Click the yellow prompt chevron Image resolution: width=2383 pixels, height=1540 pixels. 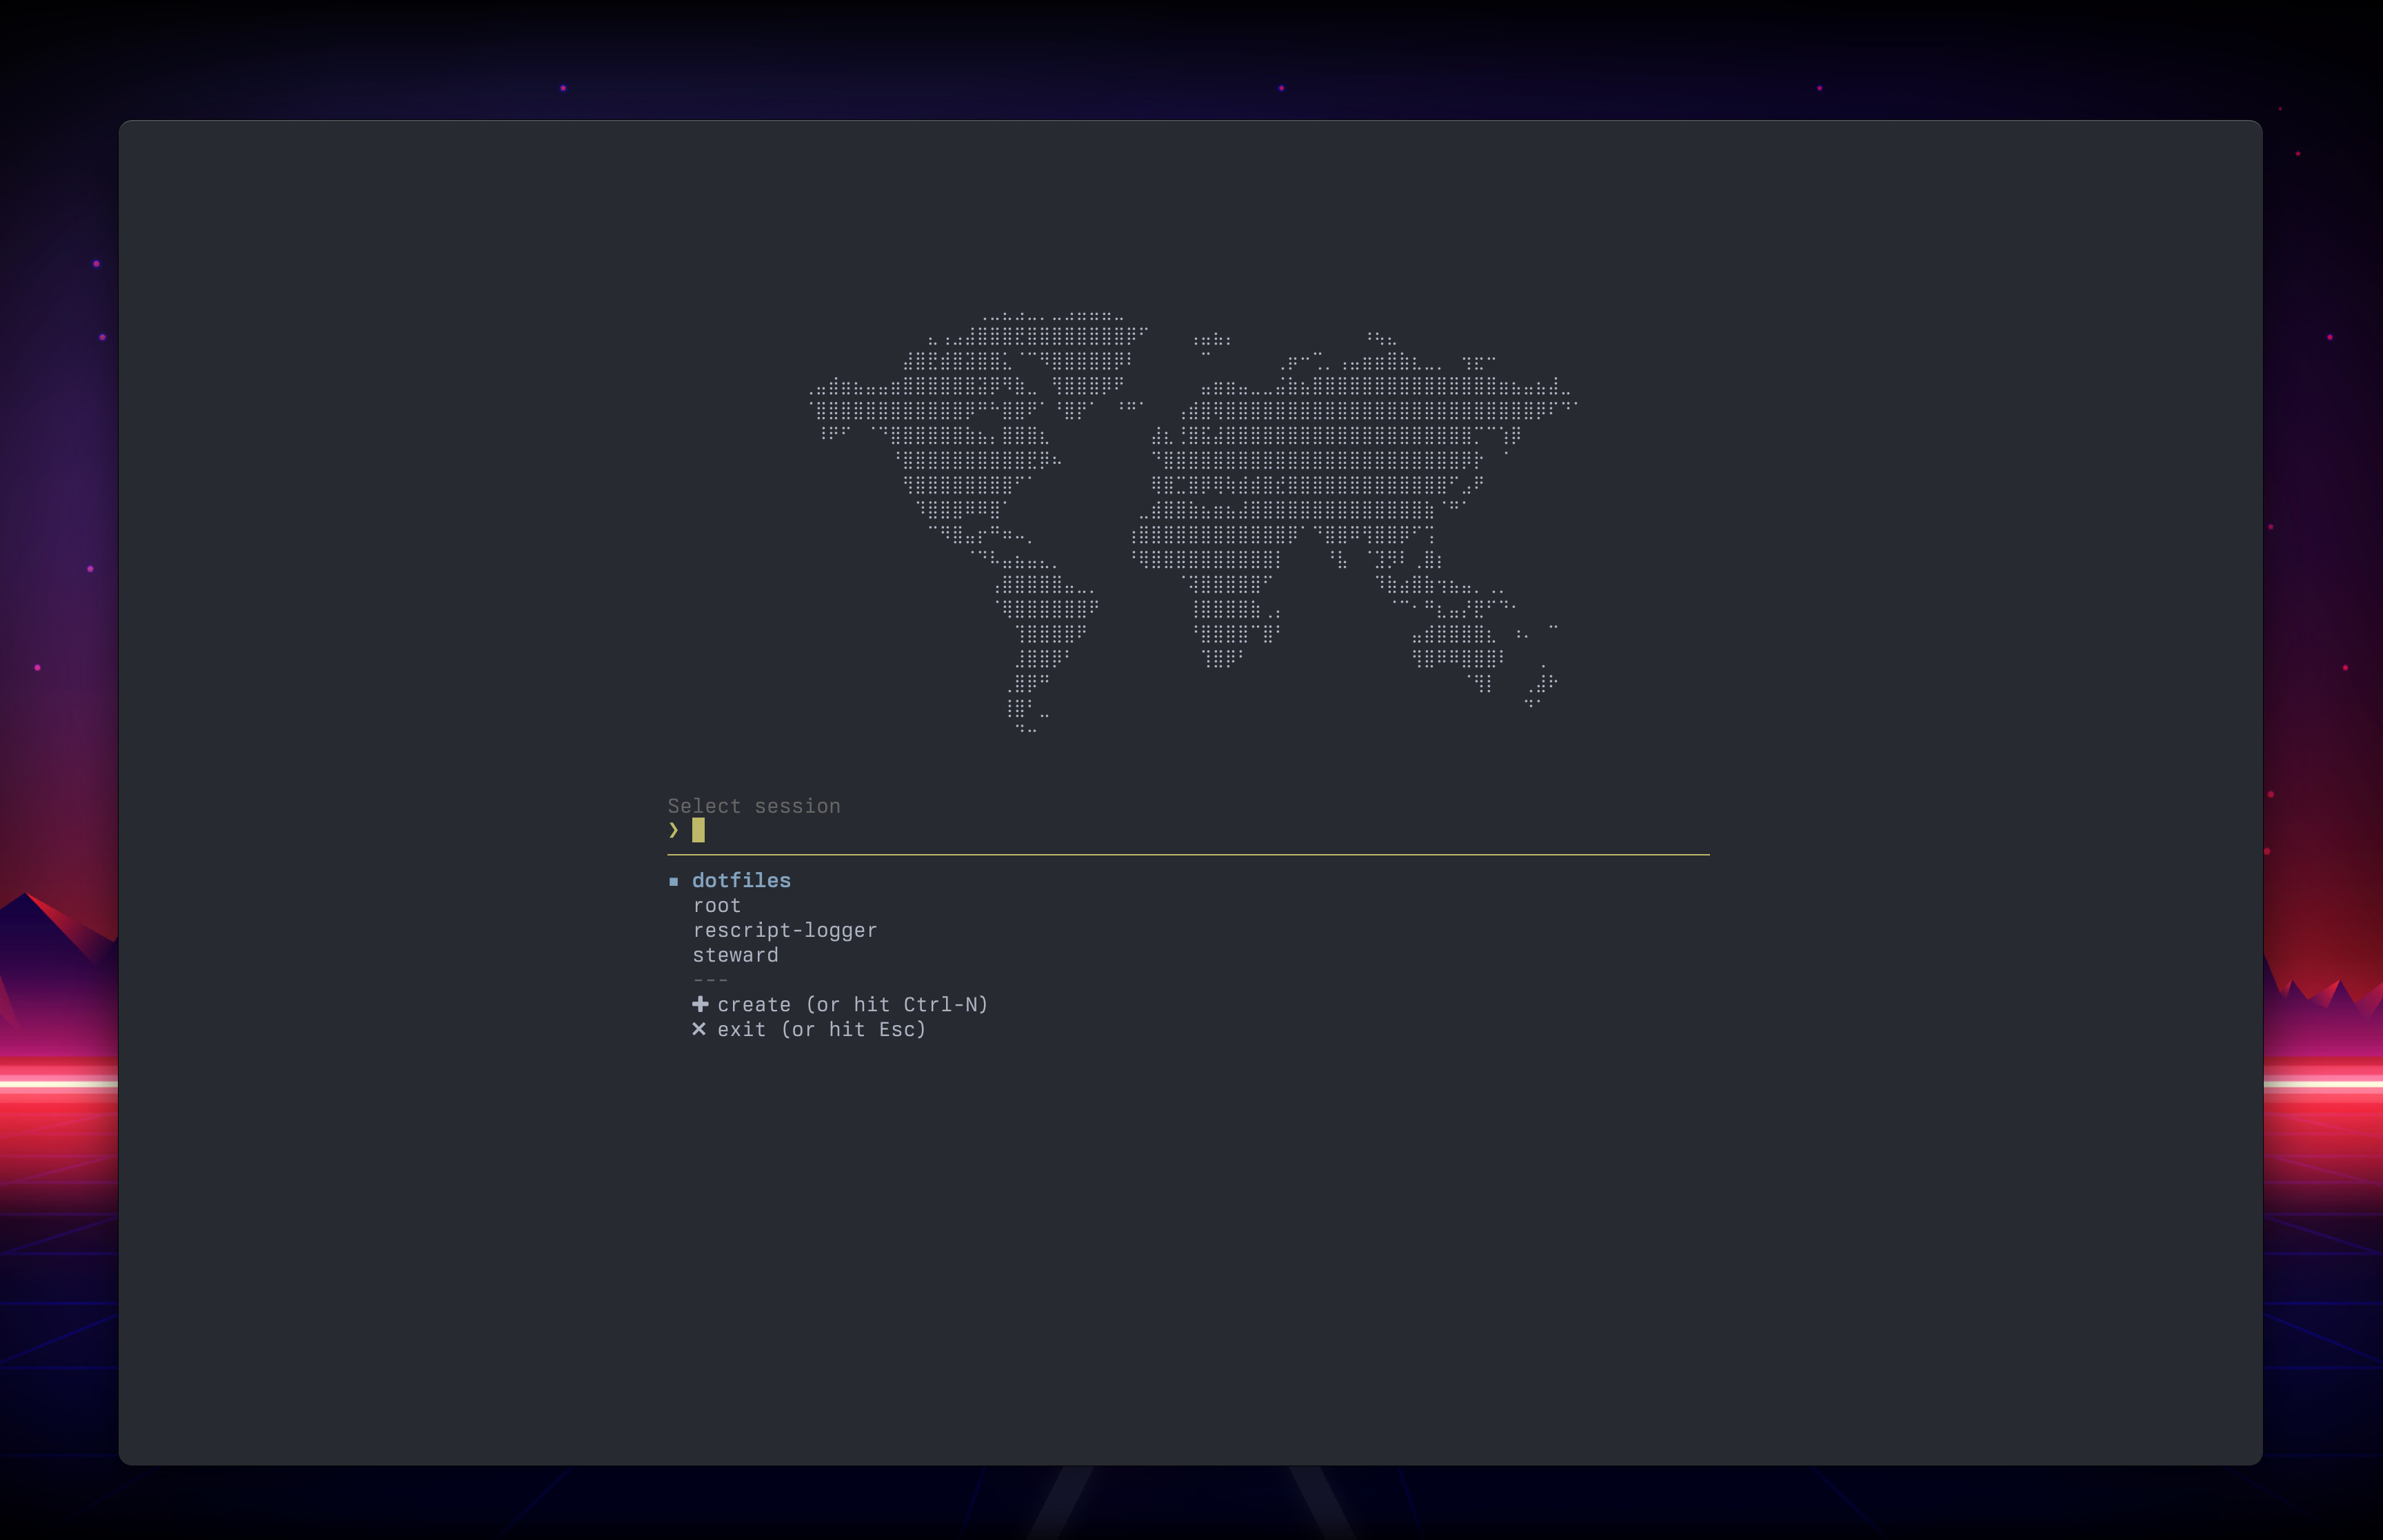coord(674,830)
